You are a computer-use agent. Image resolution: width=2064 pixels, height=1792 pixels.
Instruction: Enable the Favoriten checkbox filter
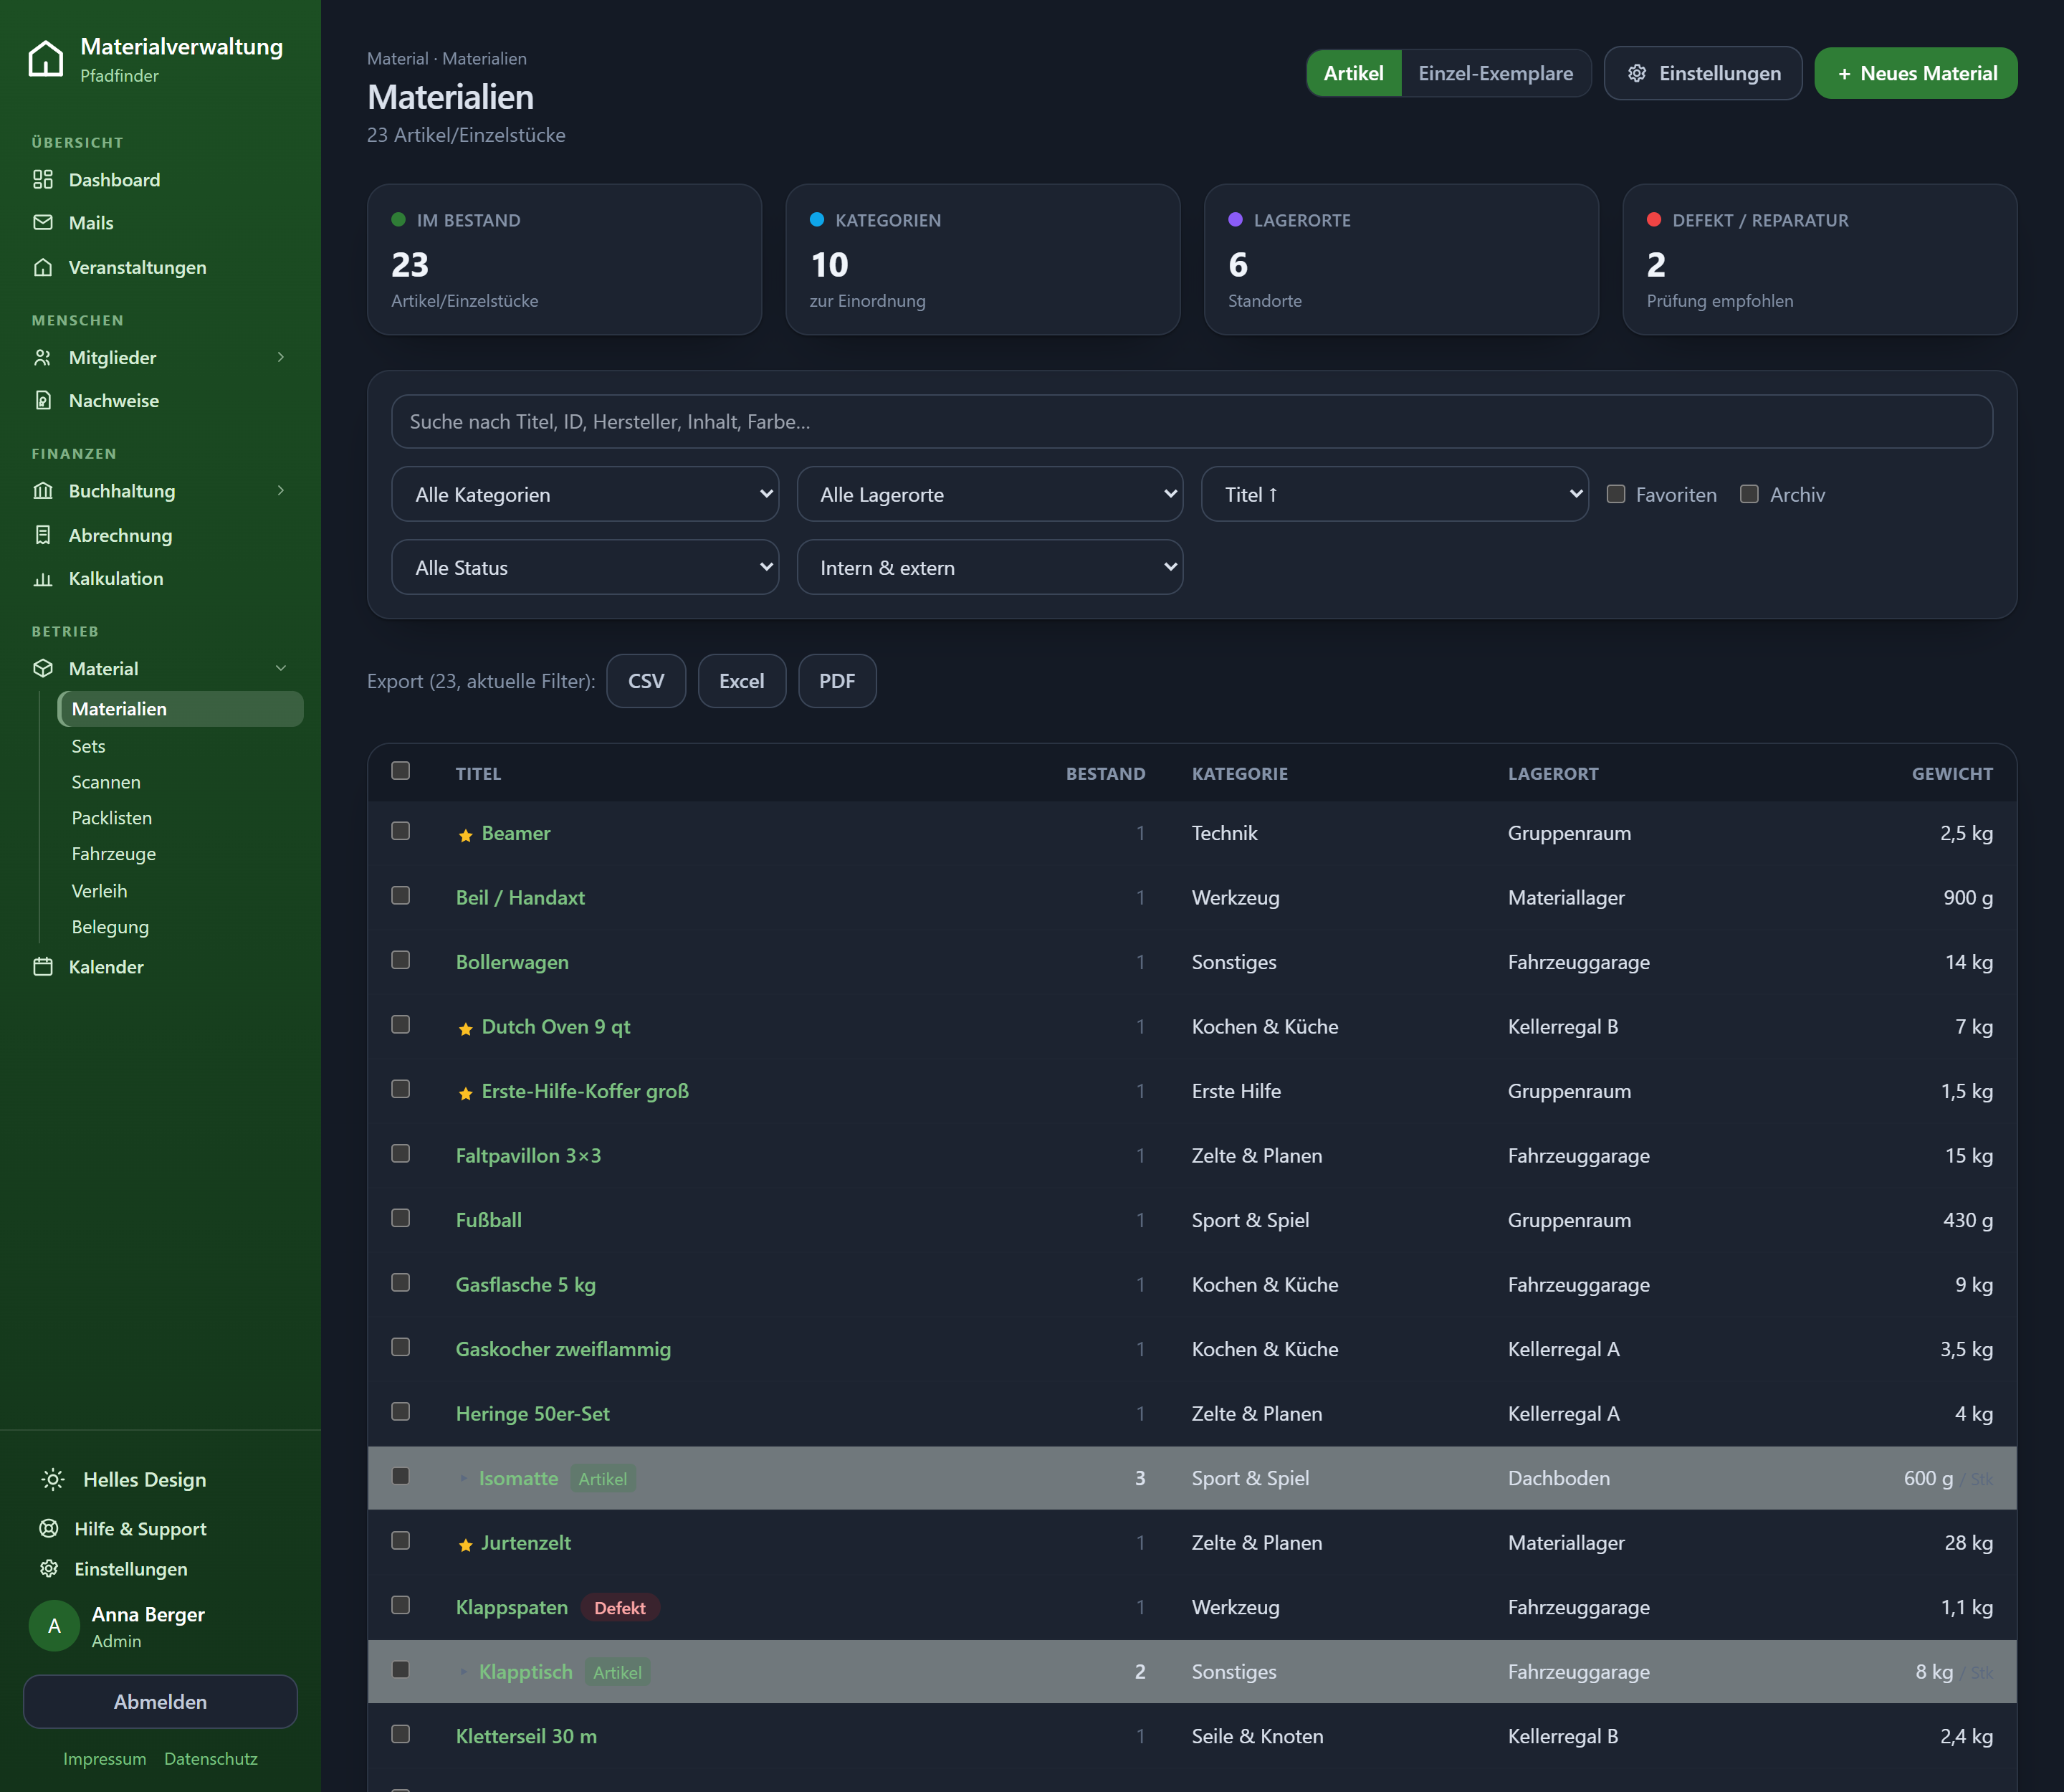click(1616, 494)
